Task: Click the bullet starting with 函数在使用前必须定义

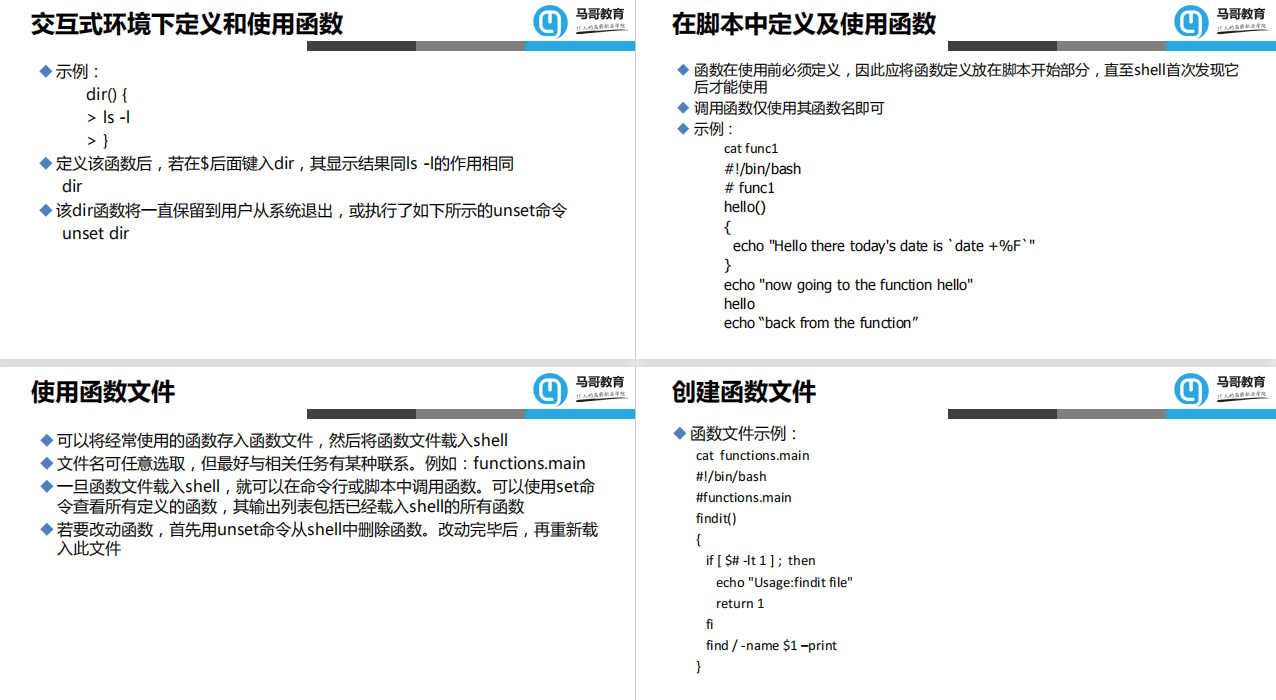Action: coord(958,78)
